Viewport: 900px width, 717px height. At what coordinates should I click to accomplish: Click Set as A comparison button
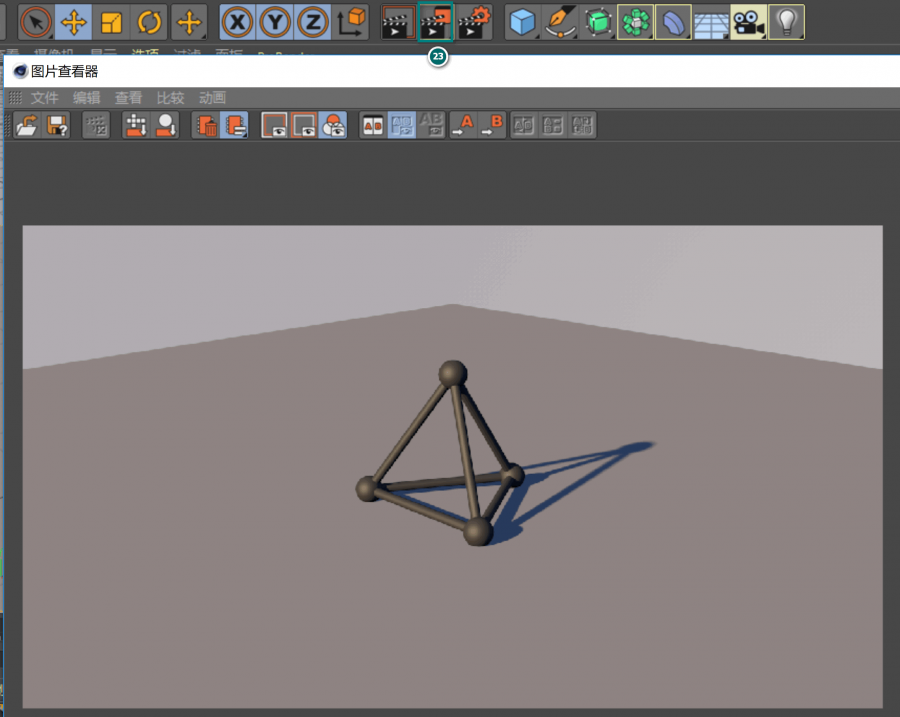pos(462,125)
